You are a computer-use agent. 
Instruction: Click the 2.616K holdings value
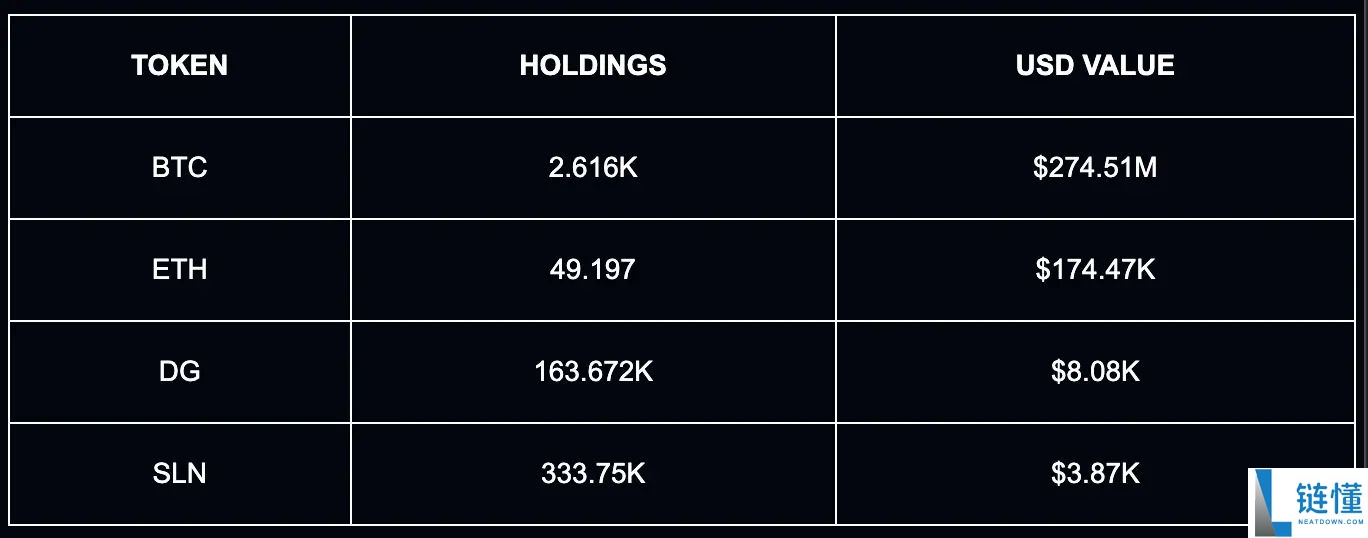pos(593,168)
